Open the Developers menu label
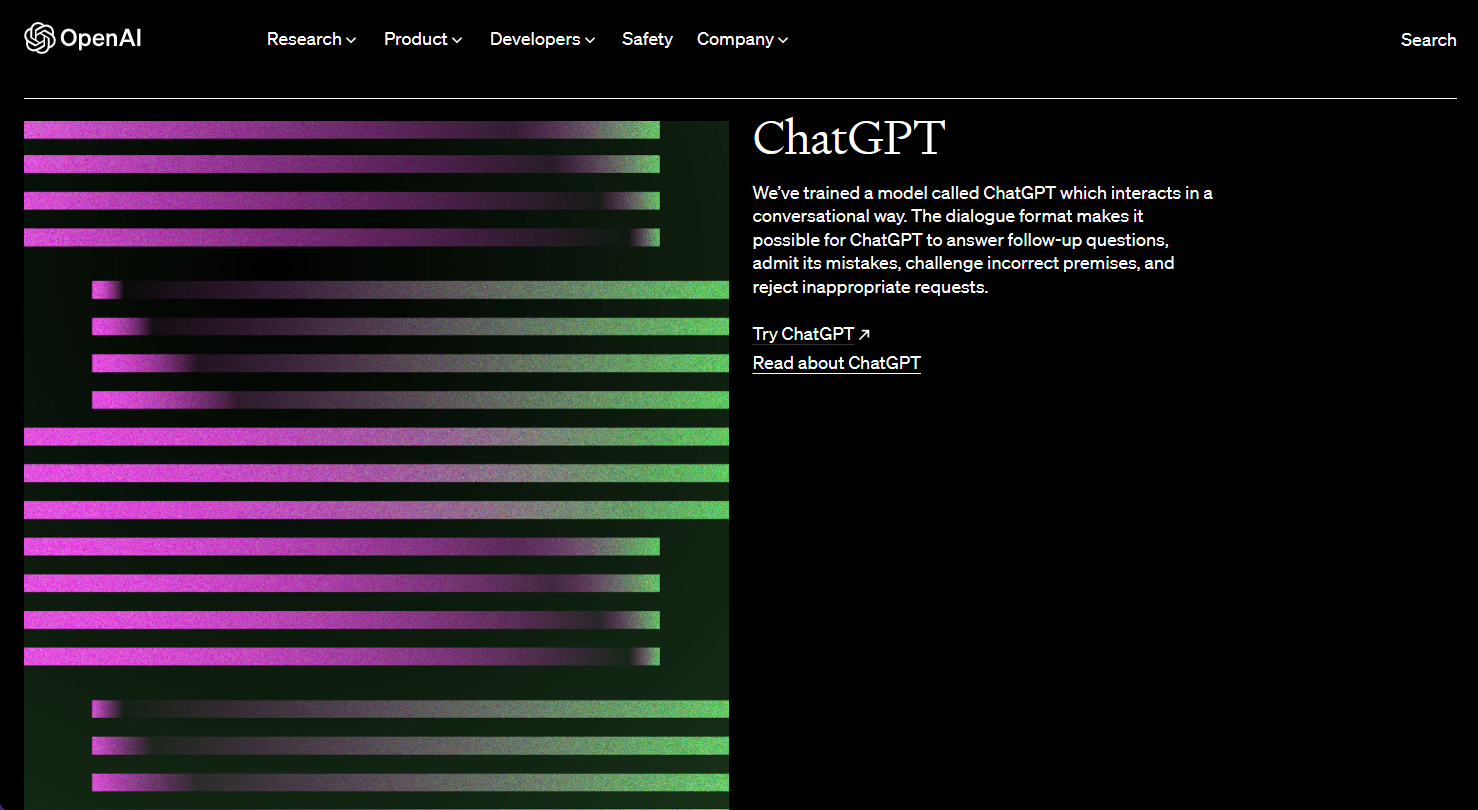Image resolution: width=1478 pixels, height=810 pixels. 534,39
